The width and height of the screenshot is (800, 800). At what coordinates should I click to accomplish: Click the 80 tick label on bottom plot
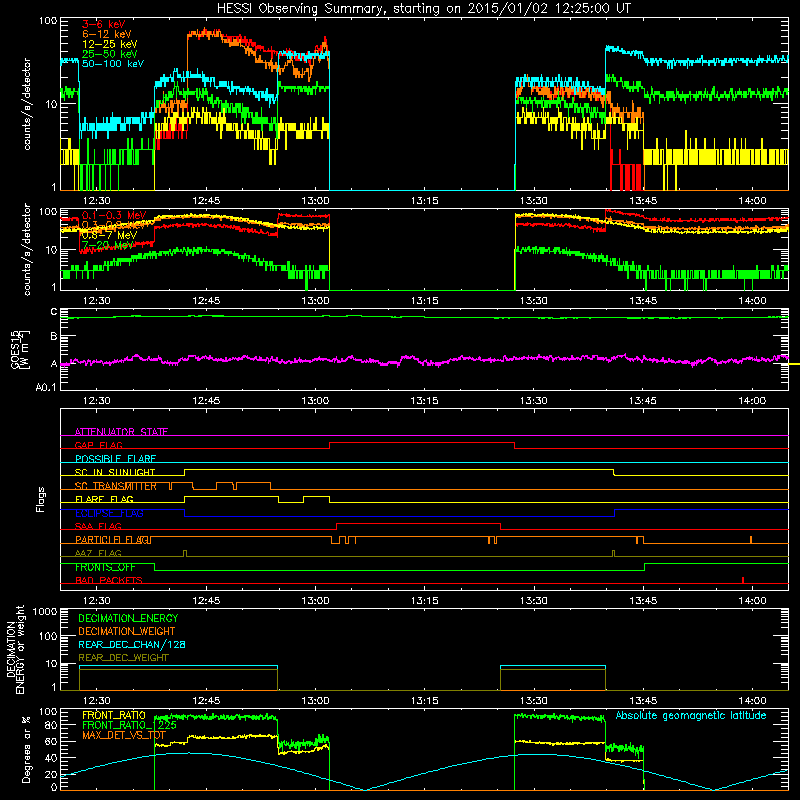tap(51, 725)
